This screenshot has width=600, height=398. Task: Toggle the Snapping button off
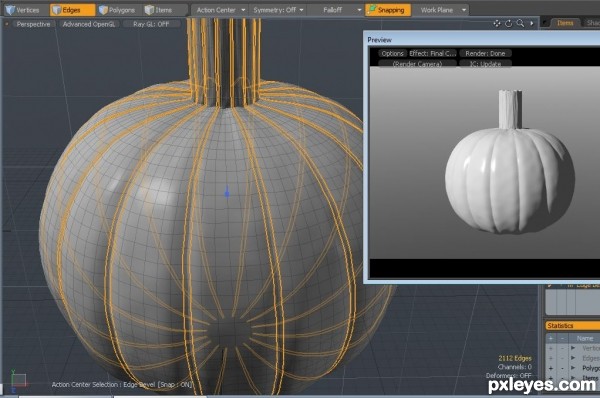pyautogui.click(x=388, y=10)
